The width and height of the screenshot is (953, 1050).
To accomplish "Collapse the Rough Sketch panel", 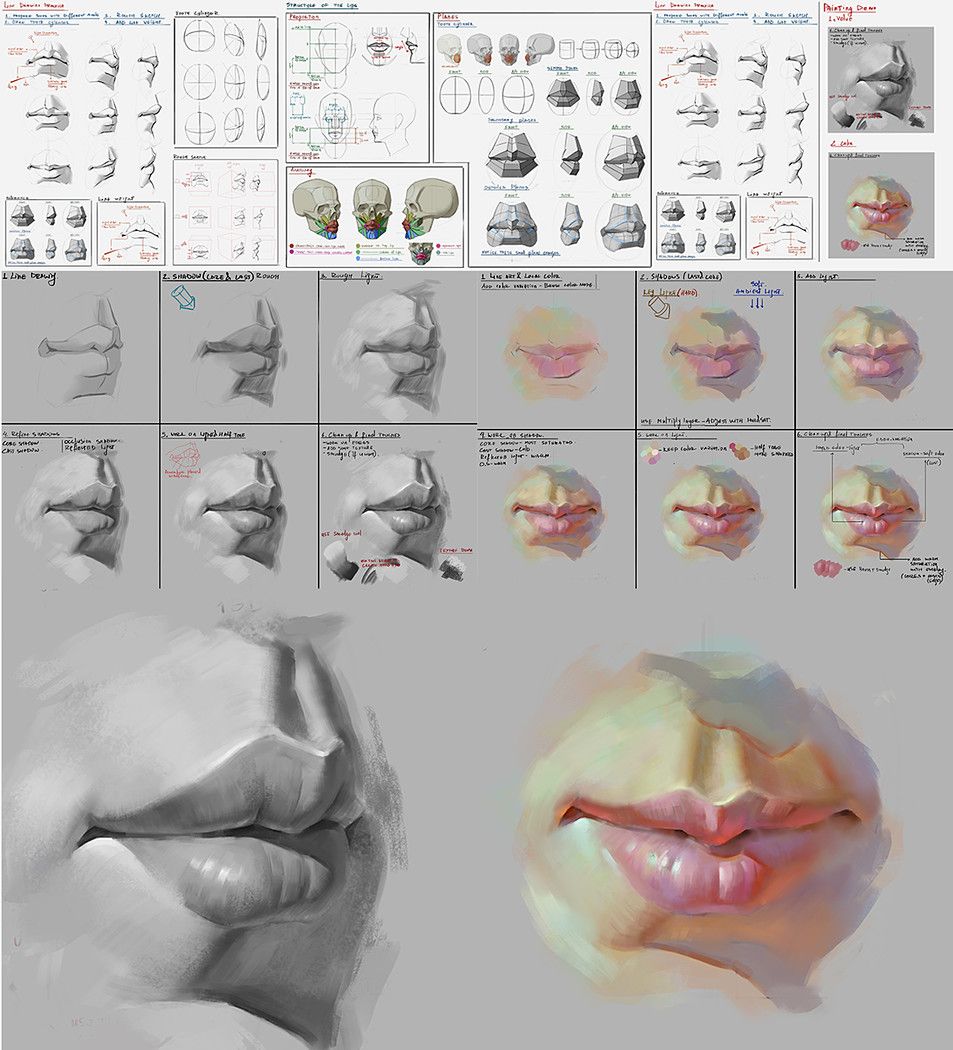I will pyautogui.click(x=190, y=158).
